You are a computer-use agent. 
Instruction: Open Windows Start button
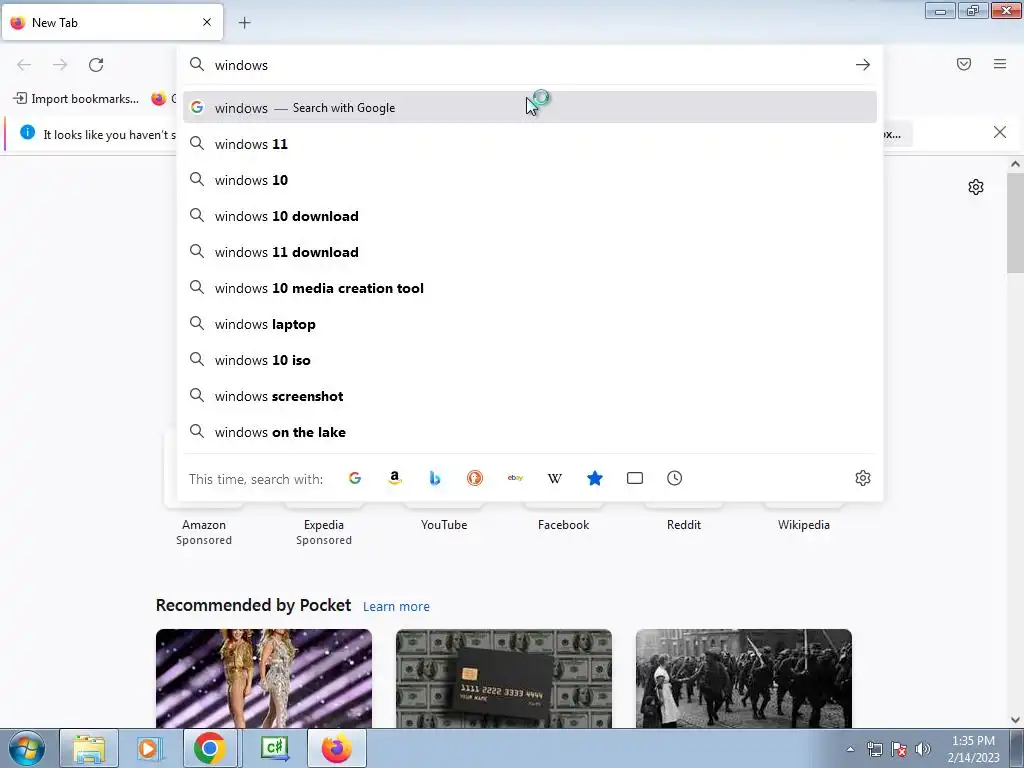point(27,748)
